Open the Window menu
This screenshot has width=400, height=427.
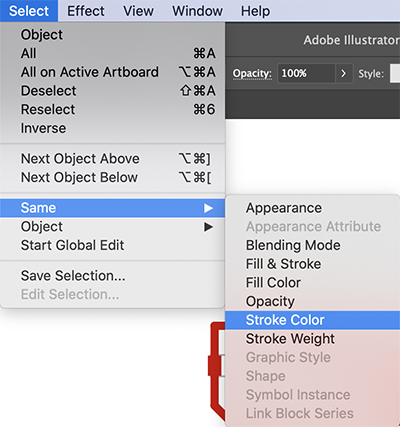197,11
